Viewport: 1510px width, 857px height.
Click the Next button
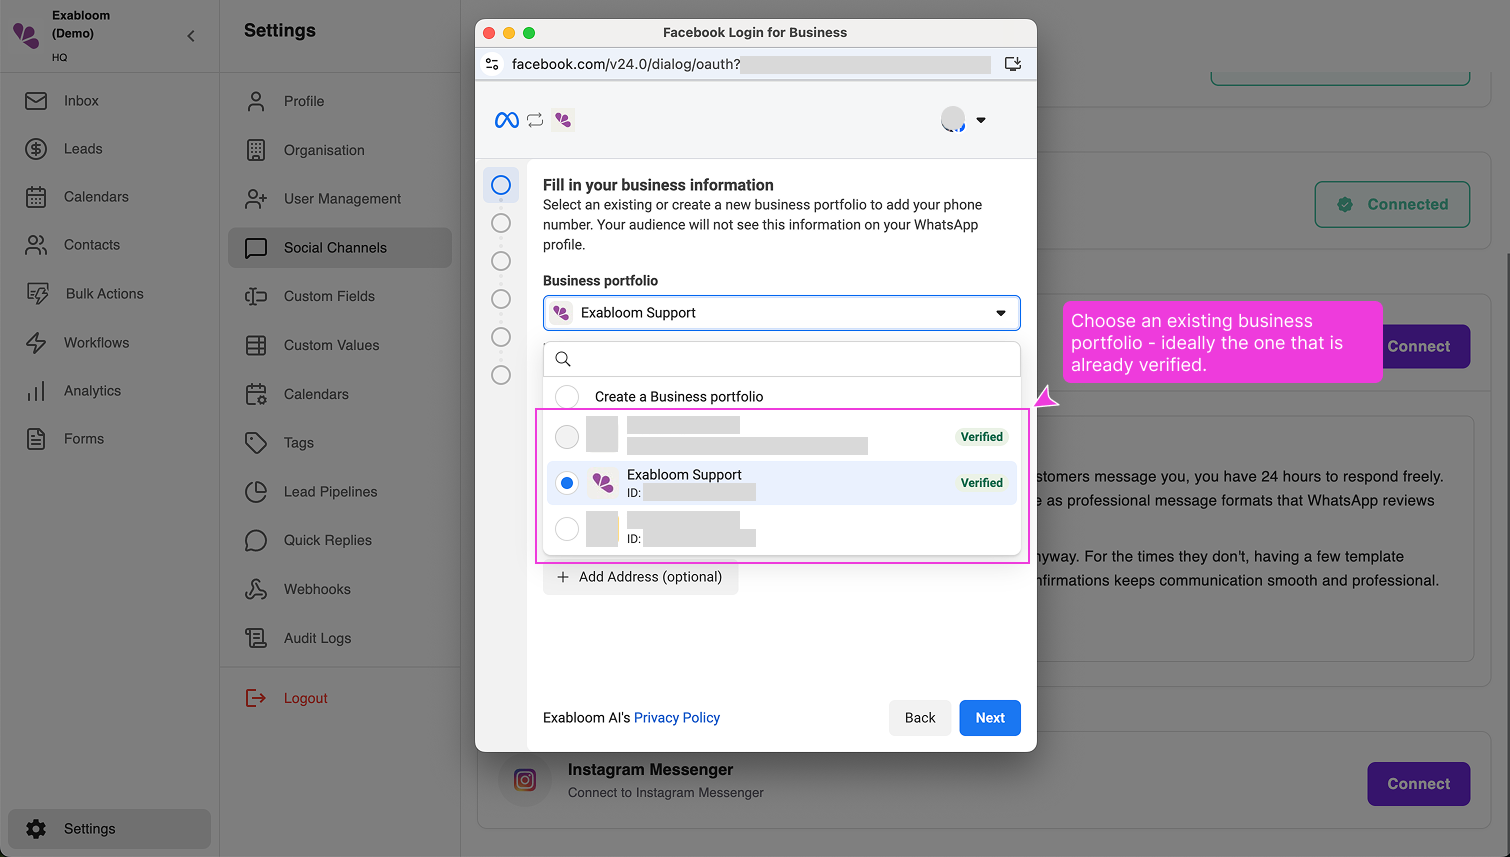point(989,718)
